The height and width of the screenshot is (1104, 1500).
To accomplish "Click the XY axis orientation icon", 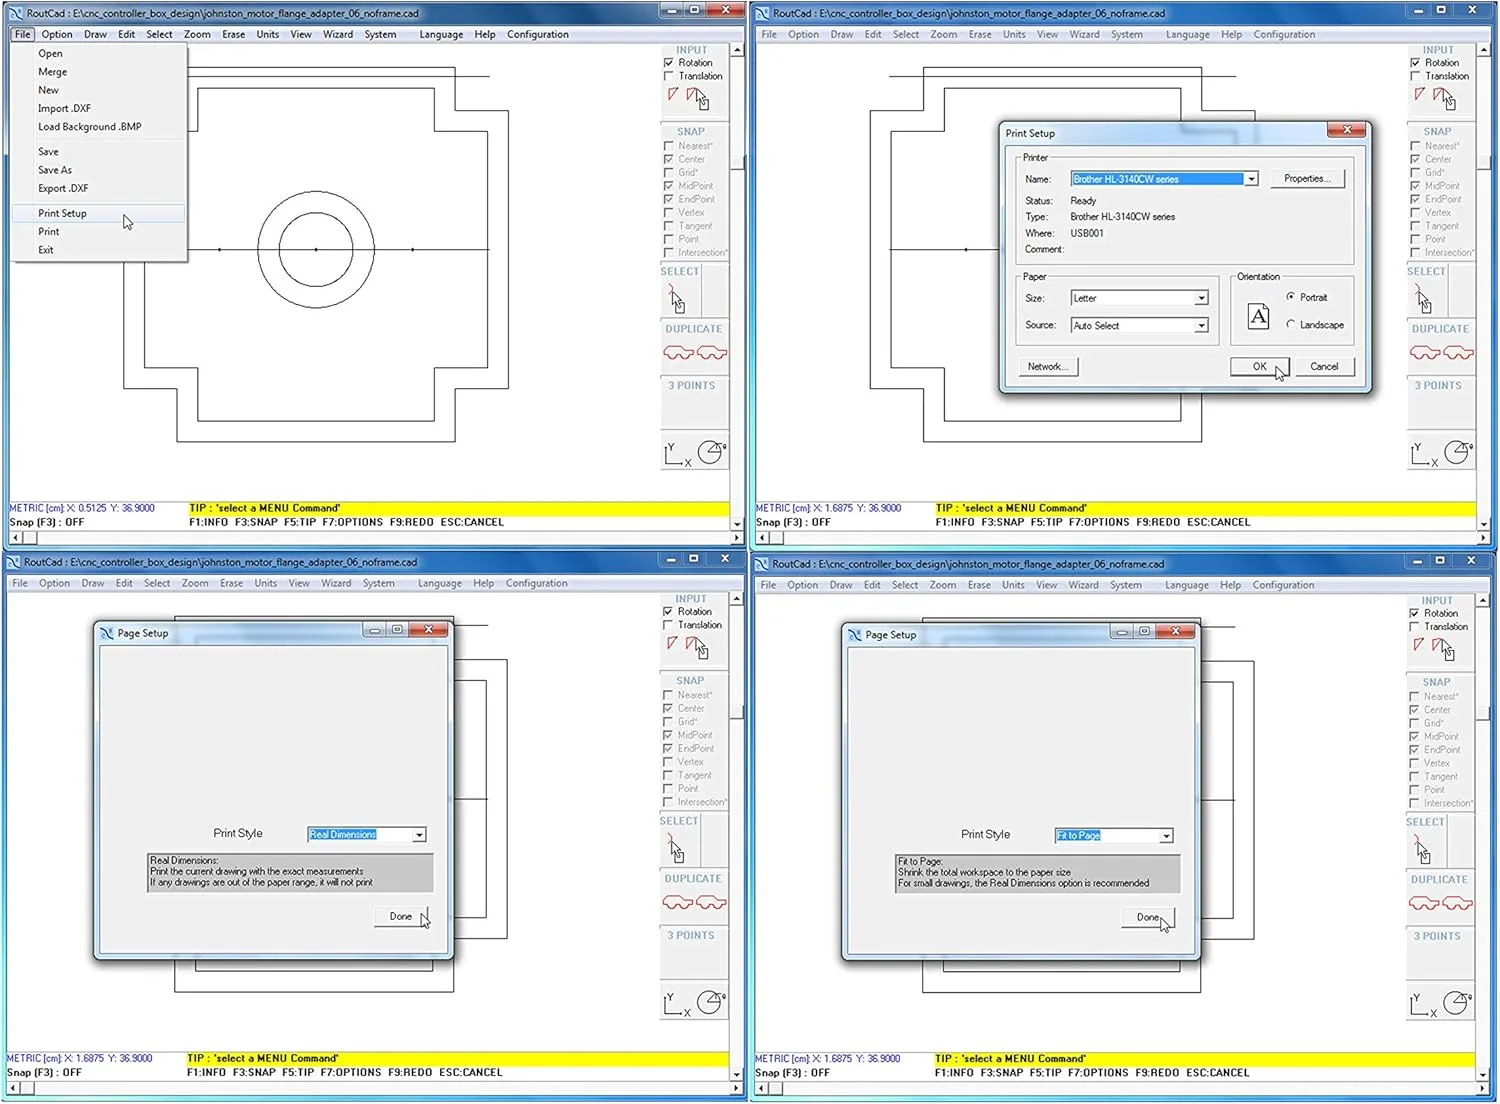I will coord(674,453).
